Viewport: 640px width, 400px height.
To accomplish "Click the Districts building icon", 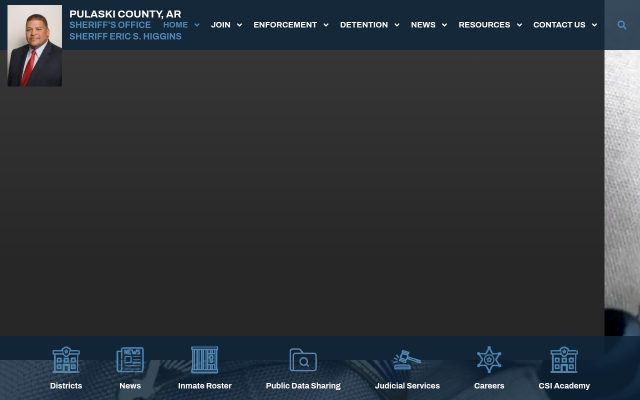I will tap(66, 360).
